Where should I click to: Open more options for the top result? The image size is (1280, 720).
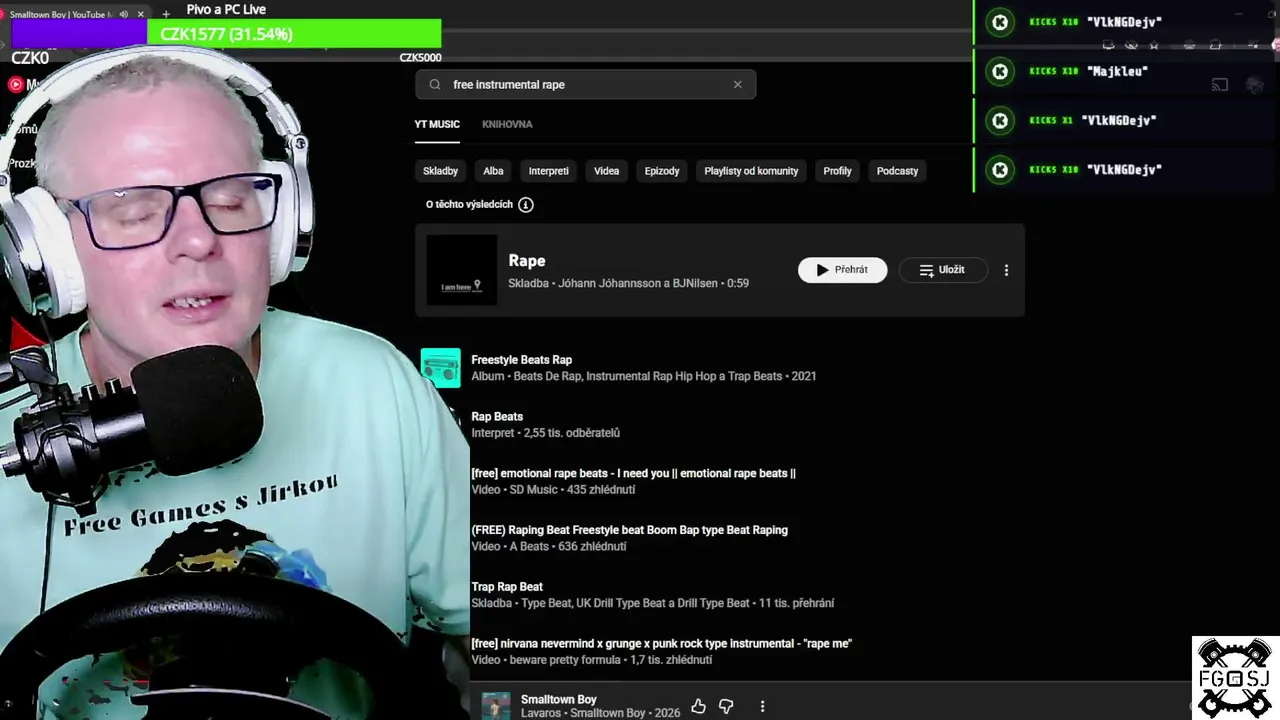1006,270
